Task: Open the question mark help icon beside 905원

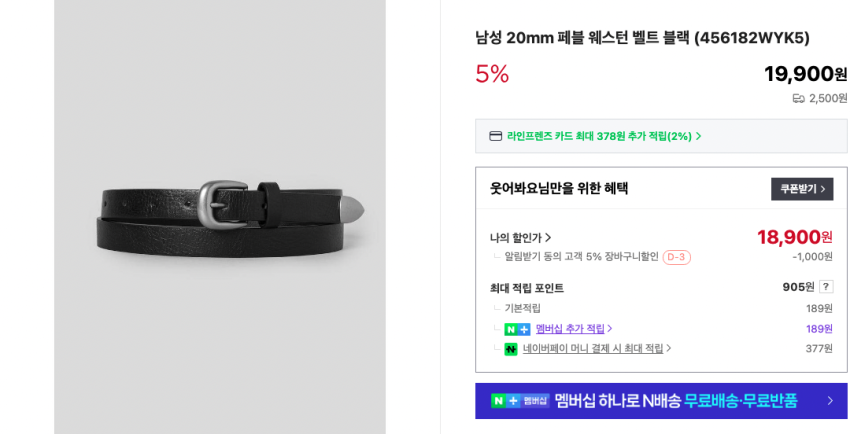Action: [x=826, y=287]
